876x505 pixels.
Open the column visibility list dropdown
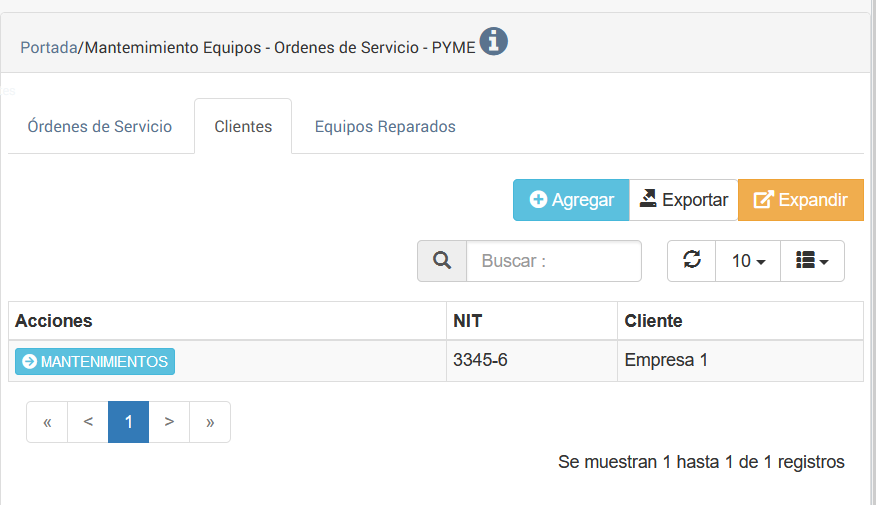812,261
